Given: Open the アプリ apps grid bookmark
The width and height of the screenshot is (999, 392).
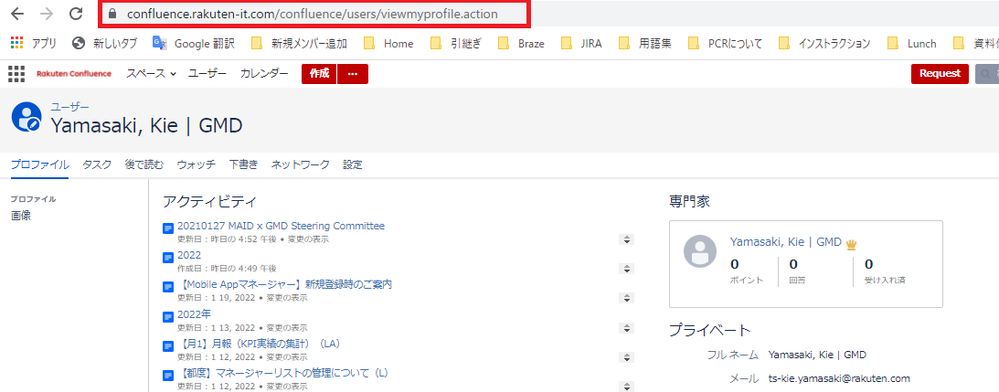Looking at the screenshot, I should click(x=34, y=43).
